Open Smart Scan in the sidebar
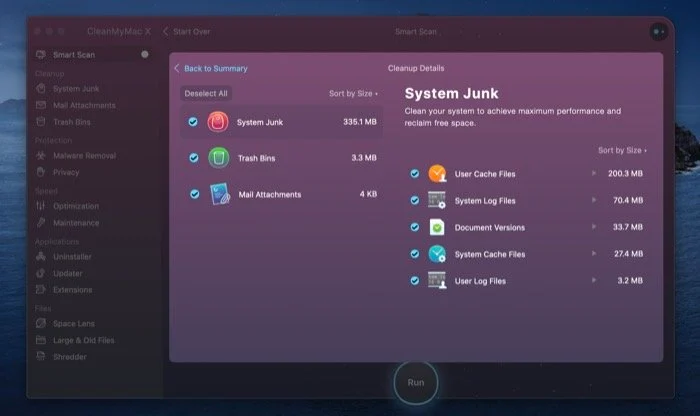The height and width of the screenshot is (416, 700). pyautogui.click(x=92, y=54)
